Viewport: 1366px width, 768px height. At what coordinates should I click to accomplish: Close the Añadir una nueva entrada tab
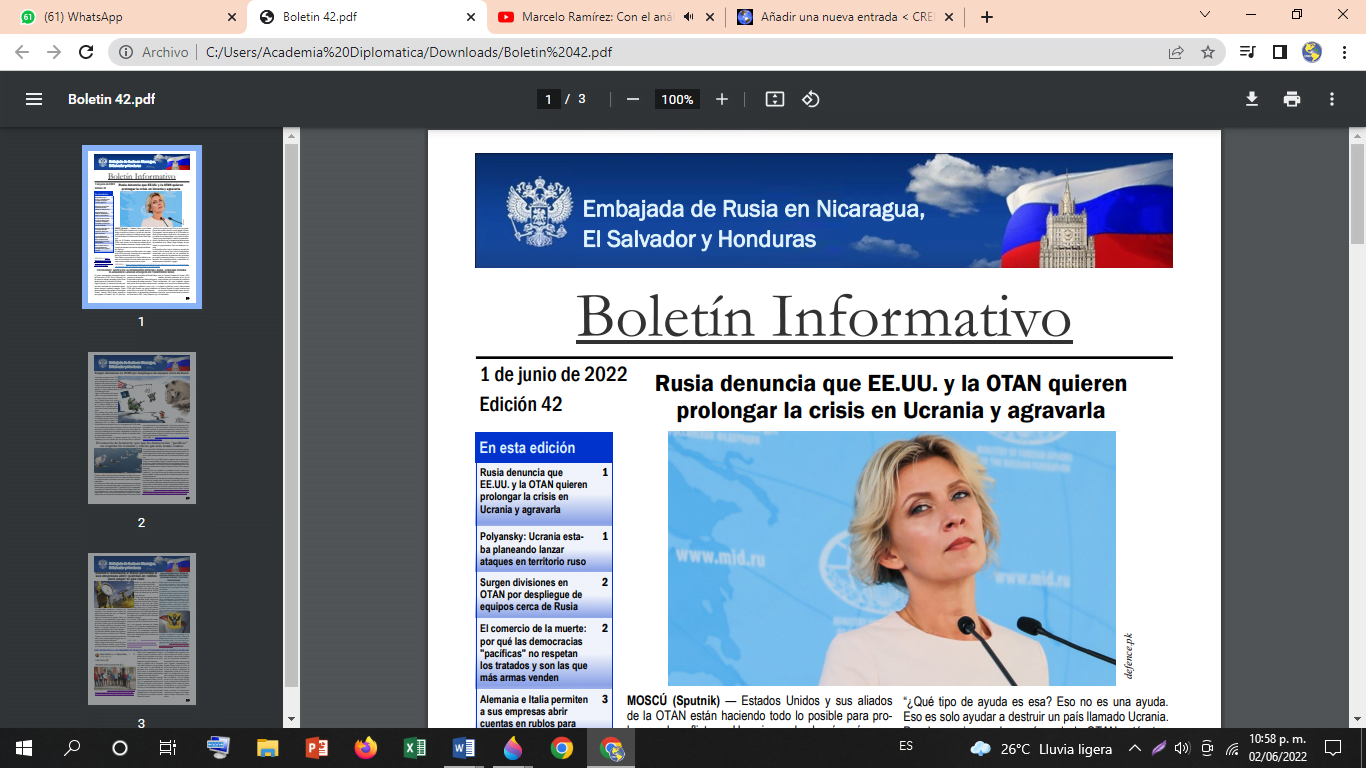(950, 17)
